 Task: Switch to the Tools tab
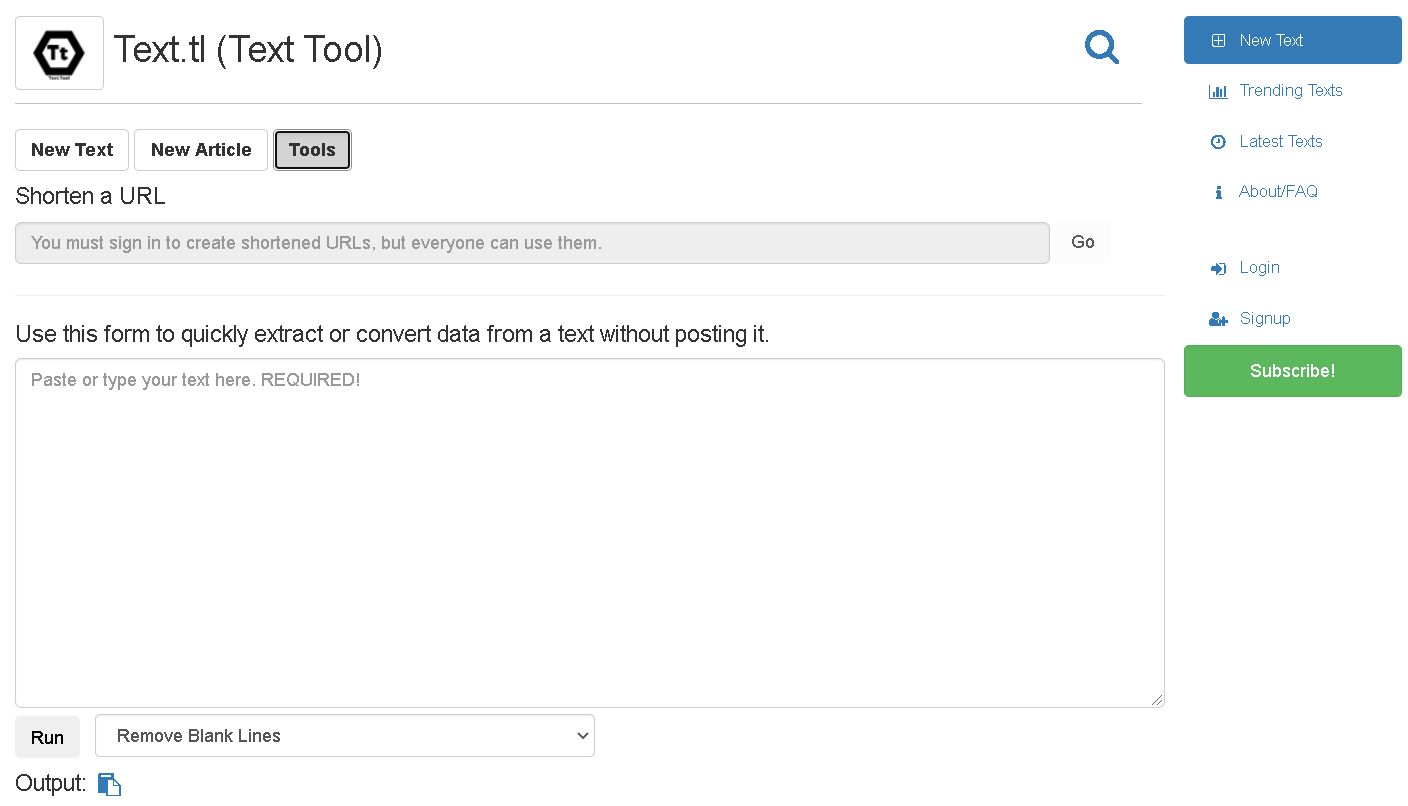[x=312, y=150]
